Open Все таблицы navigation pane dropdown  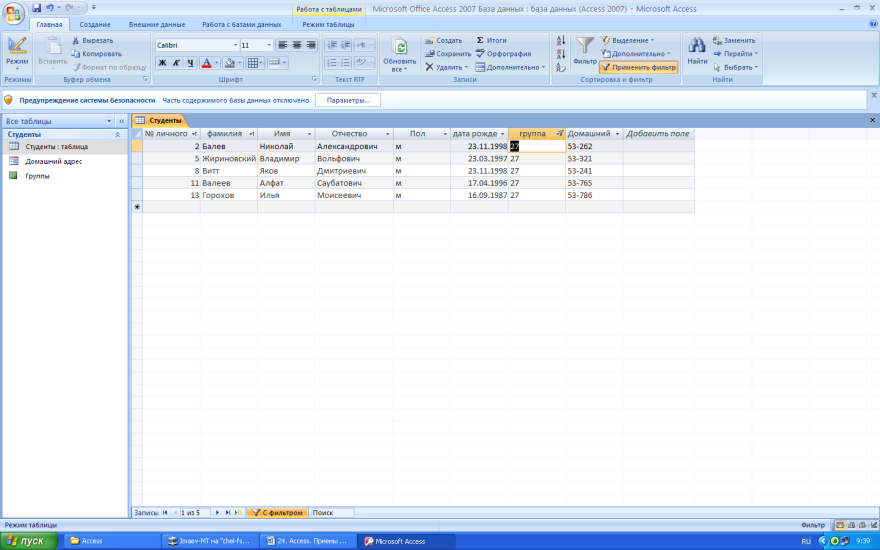pyautogui.click(x=109, y=121)
